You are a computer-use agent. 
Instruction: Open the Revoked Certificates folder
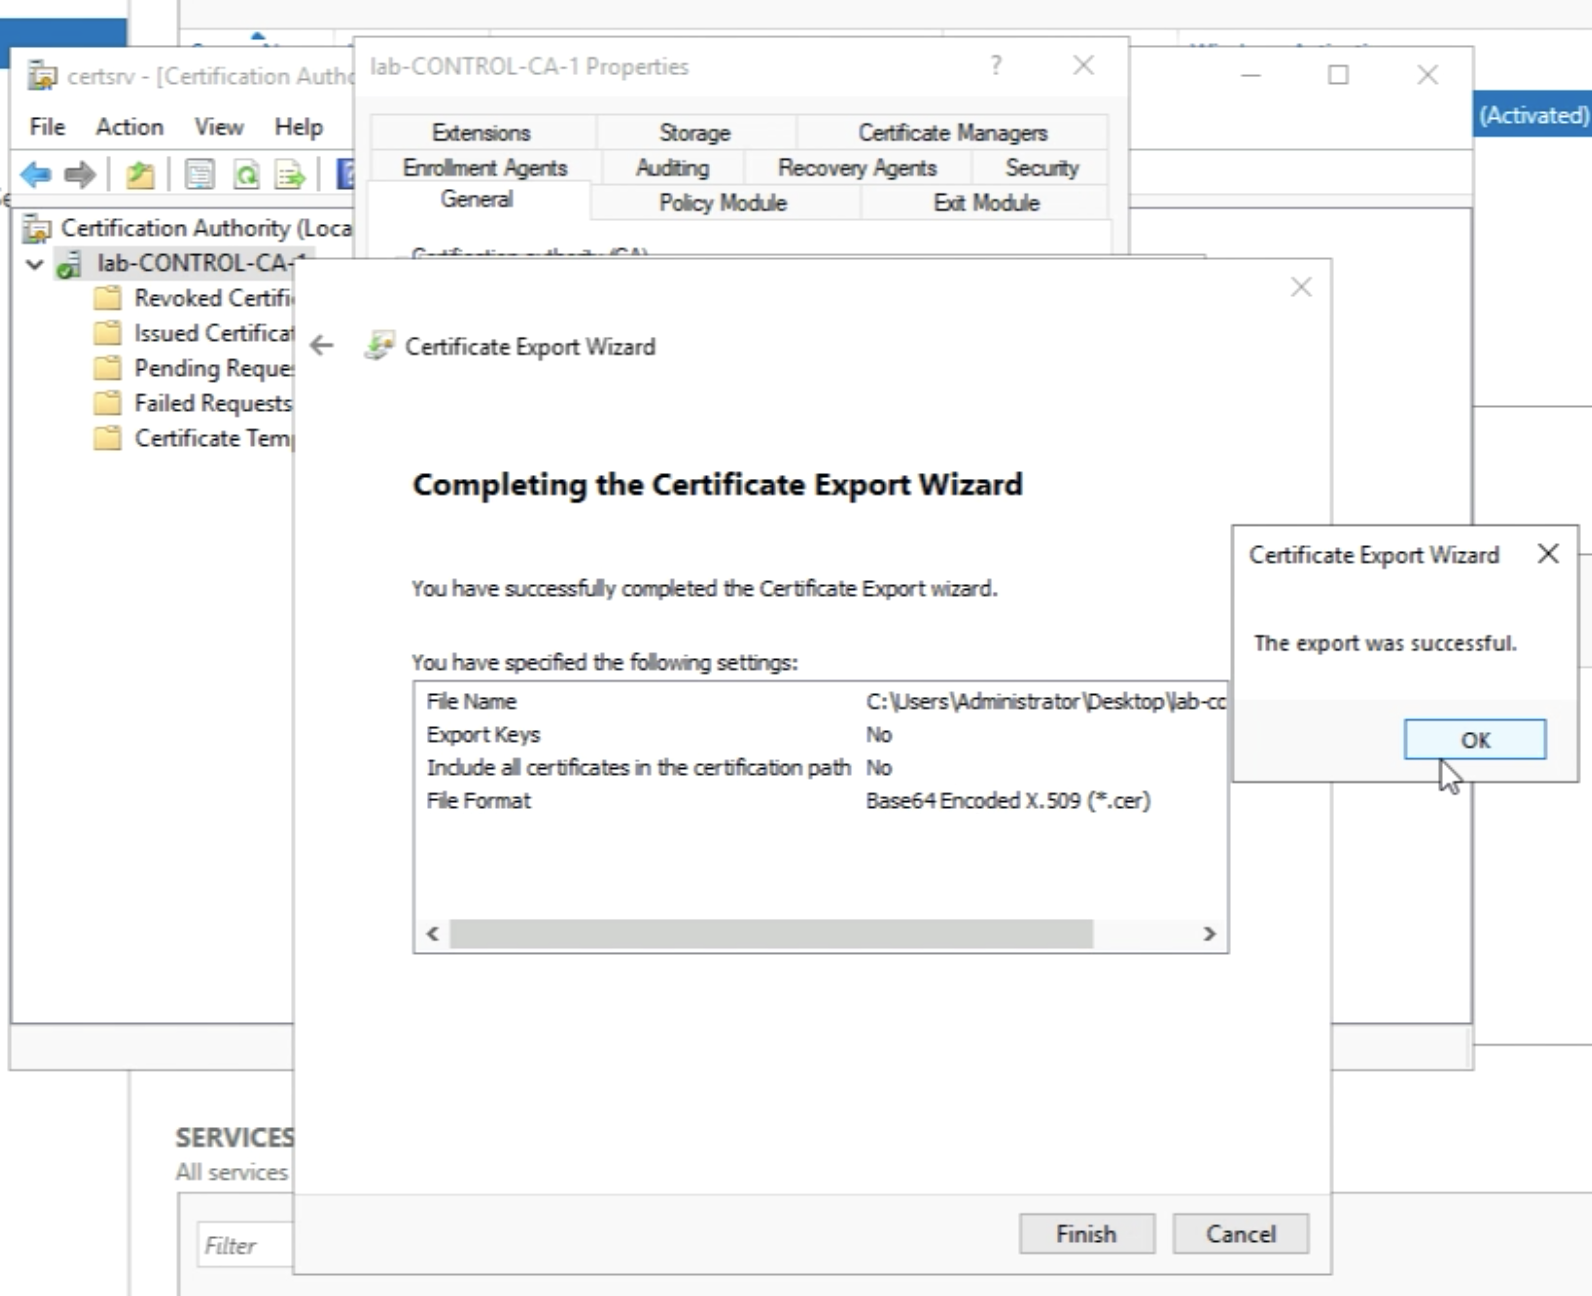(212, 298)
